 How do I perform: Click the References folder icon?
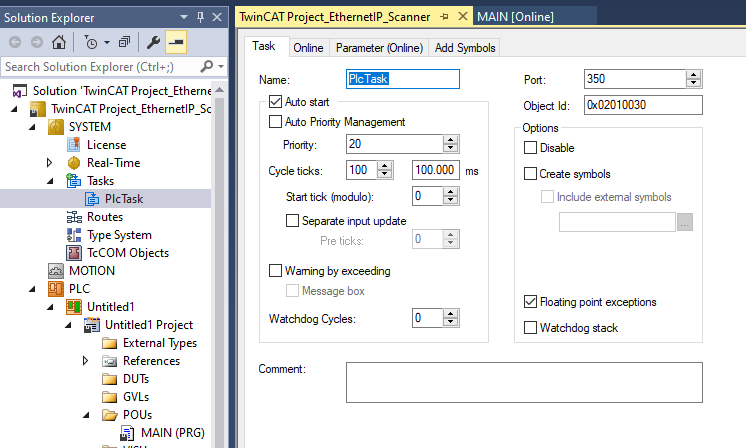click(109, 361)
